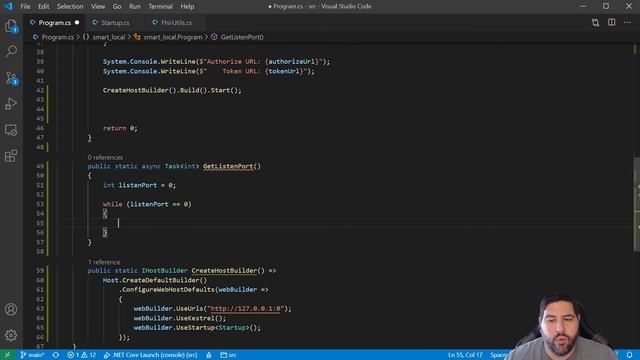Open the editor More Actions ellipsis
640x360 pixels.
pos(627,22)
